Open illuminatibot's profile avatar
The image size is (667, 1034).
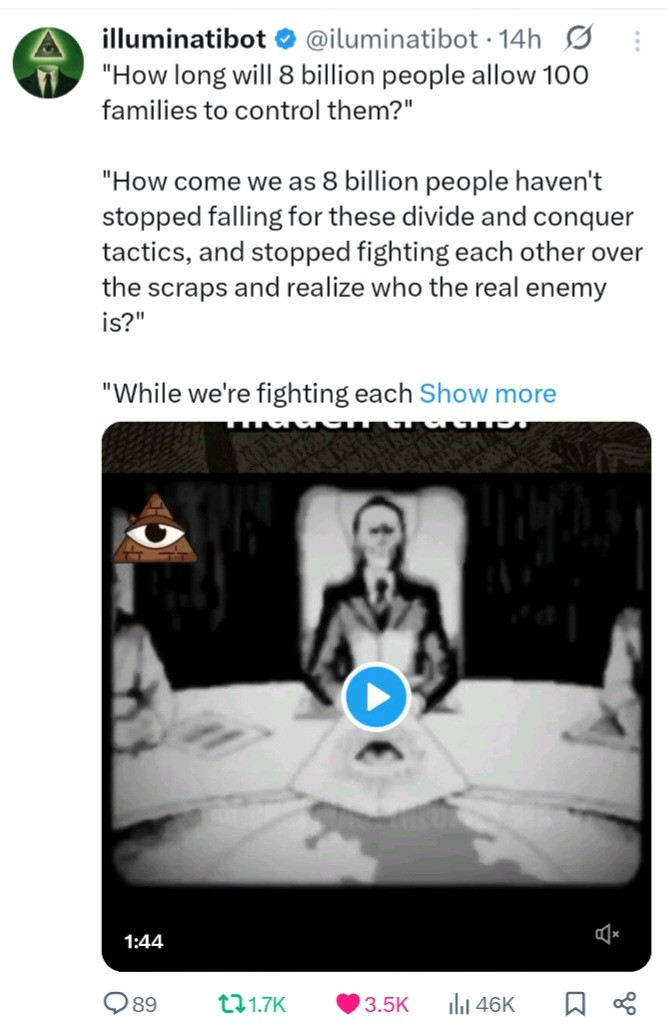tap(48, 63)
